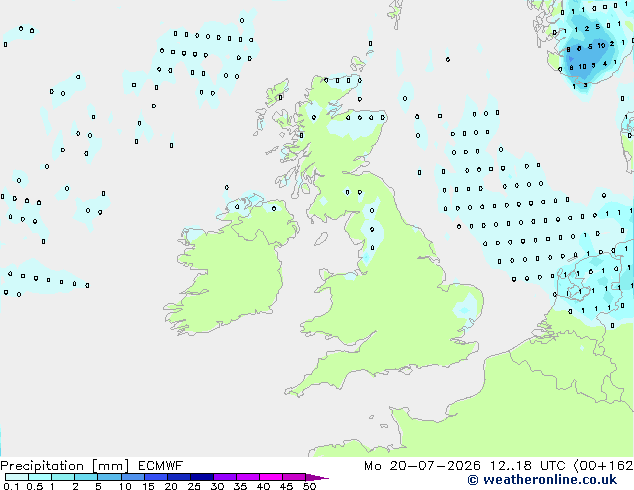Click the 'Mo' weekday label in the footer
The height and width of the screenshot is (490, 634).
click(x=372, y=466)
